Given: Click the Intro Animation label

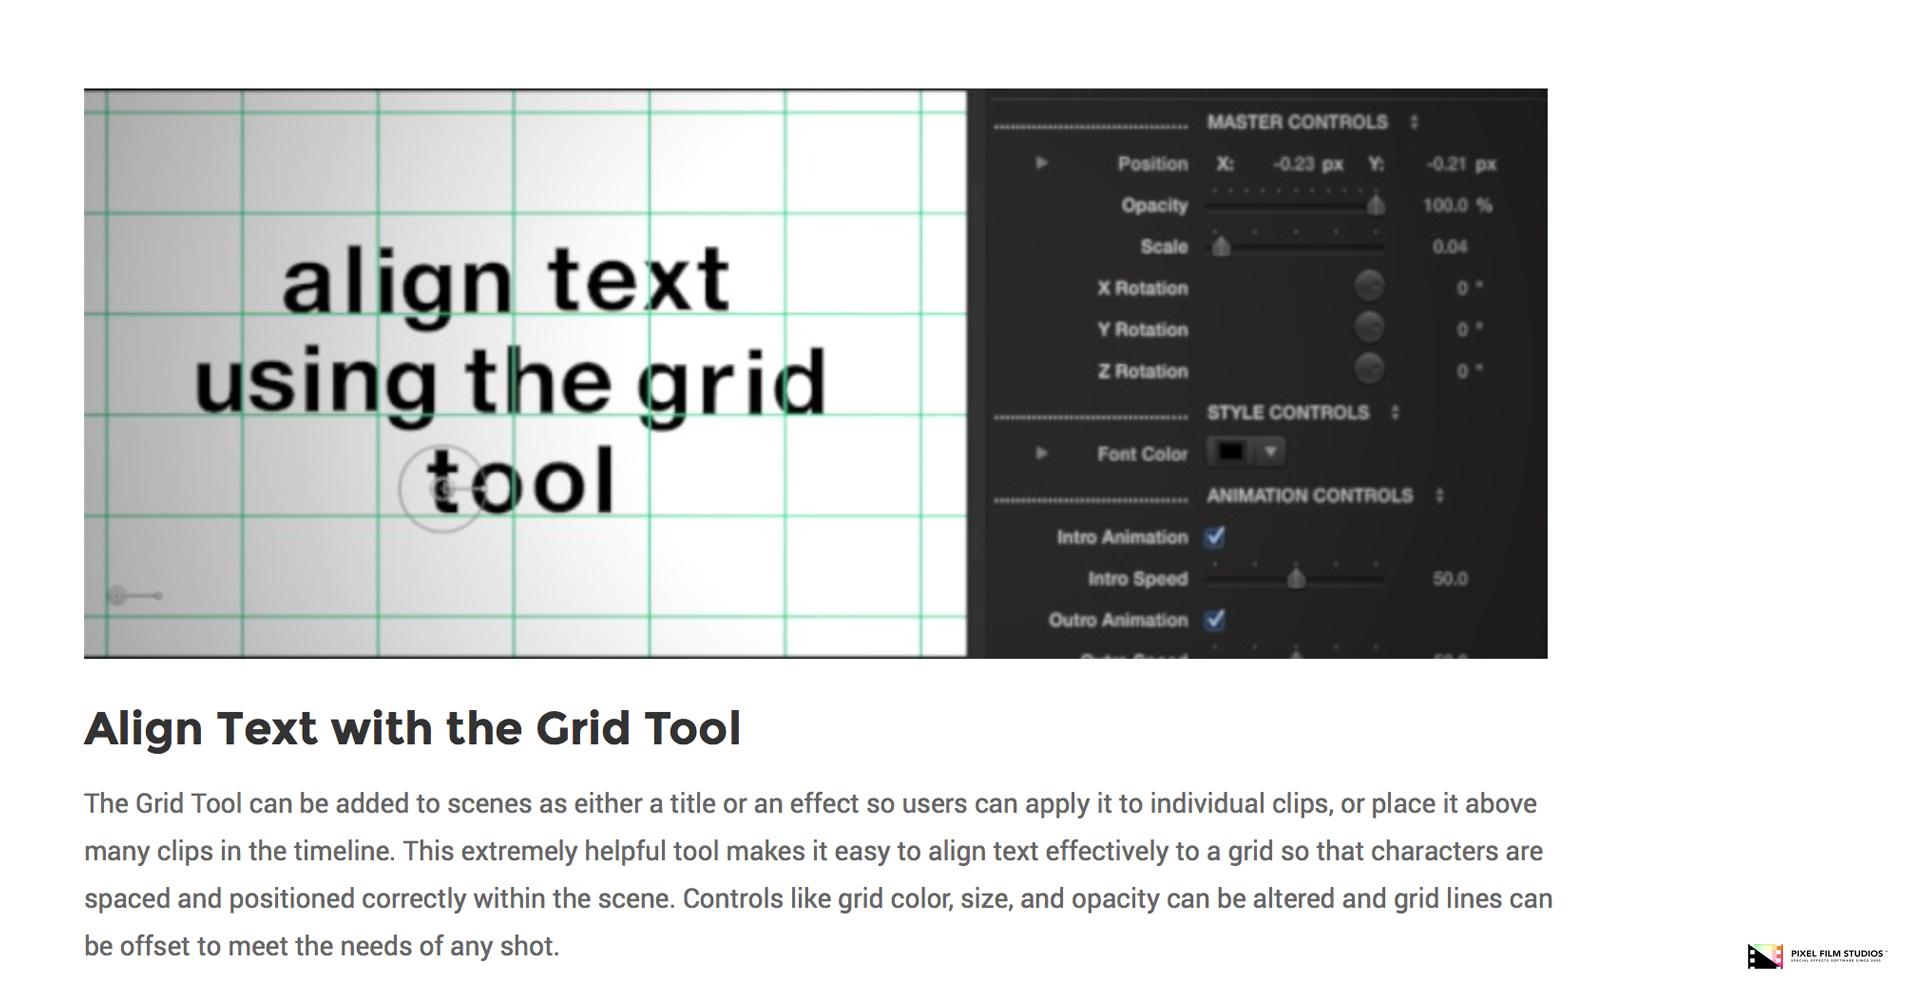Looking at the screenshot, I should pyautogui.click(x=1122, y=537).
